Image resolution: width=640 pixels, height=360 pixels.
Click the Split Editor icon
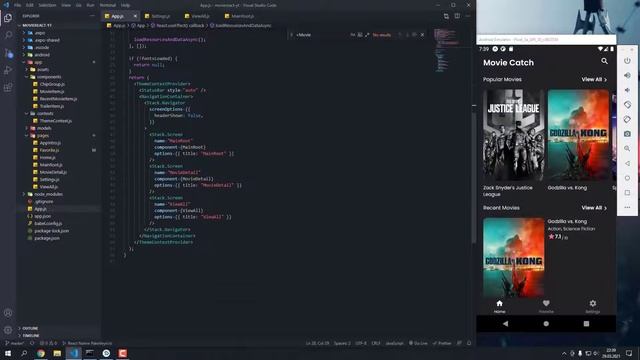click(457, 16)
